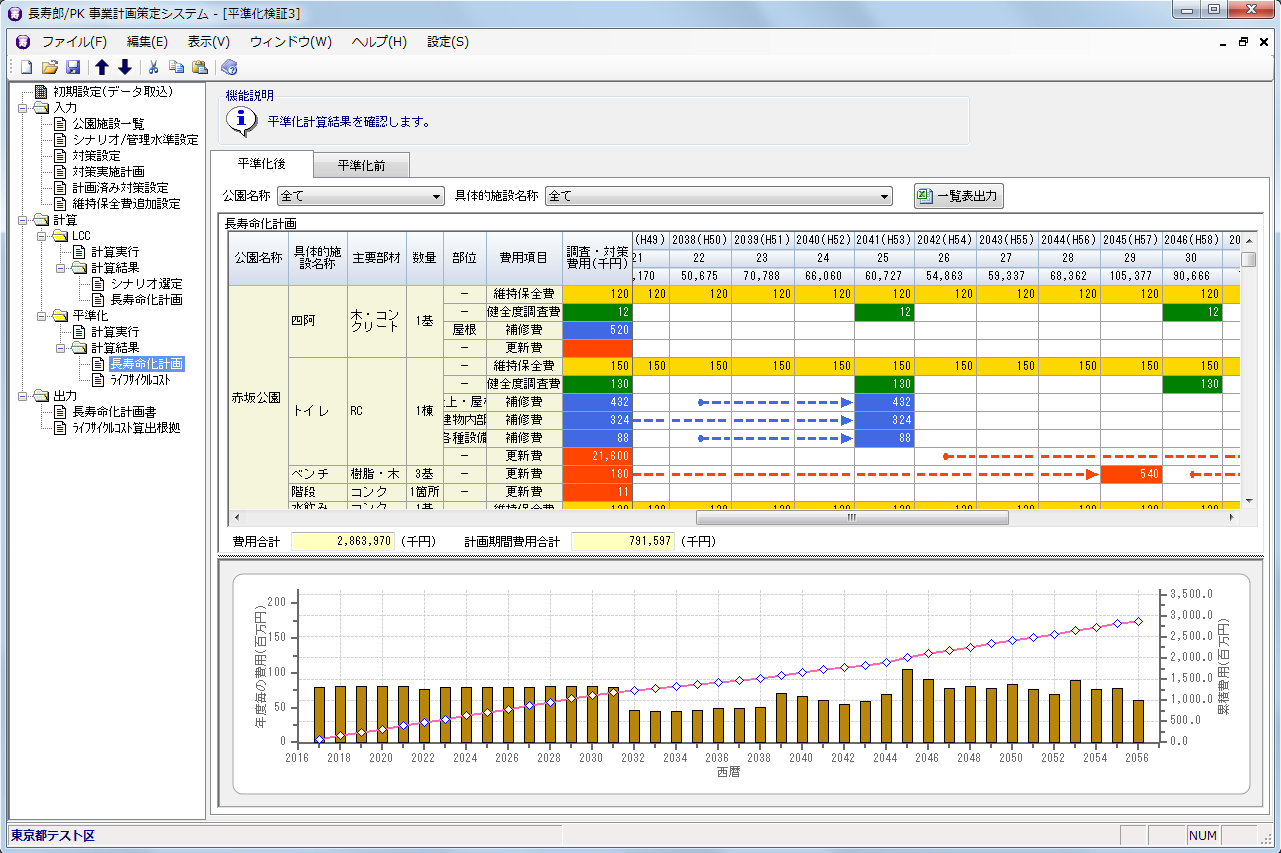The image size is (1281, 853).
Task: Switch to the 平準化前 tab
Action: 361,165
